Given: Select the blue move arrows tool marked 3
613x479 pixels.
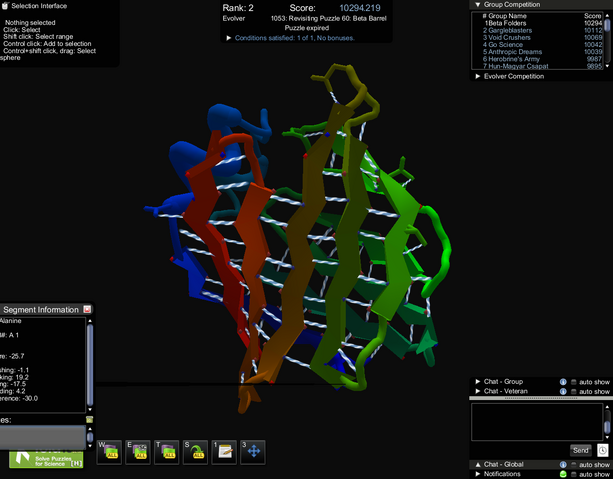Looking at the screenshot, I should 253,452.
